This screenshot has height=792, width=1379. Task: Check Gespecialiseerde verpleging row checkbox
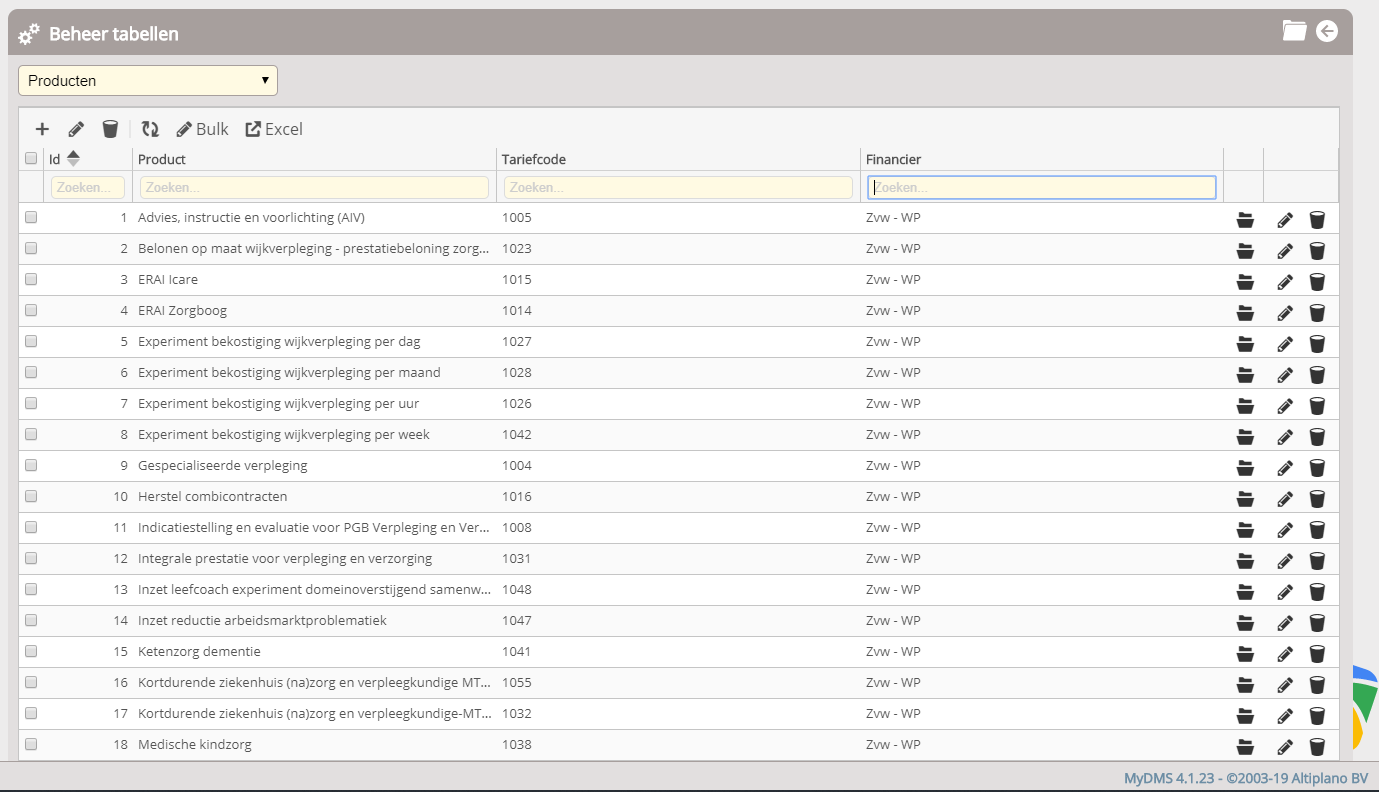pyautogui.click(x=31, y=465)
